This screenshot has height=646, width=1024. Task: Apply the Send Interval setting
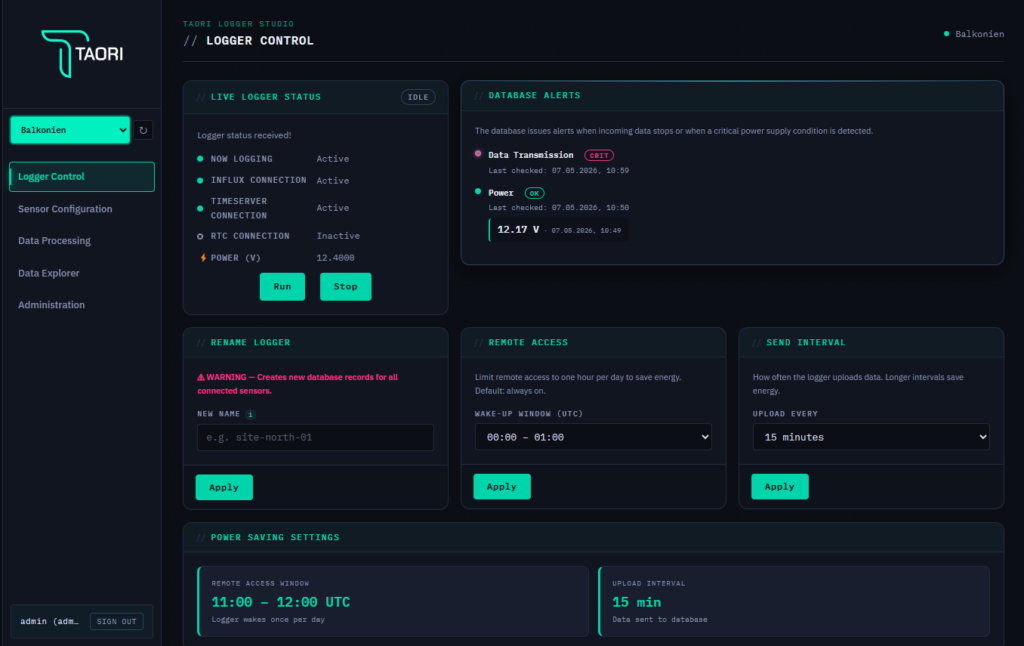coord(780,487)
